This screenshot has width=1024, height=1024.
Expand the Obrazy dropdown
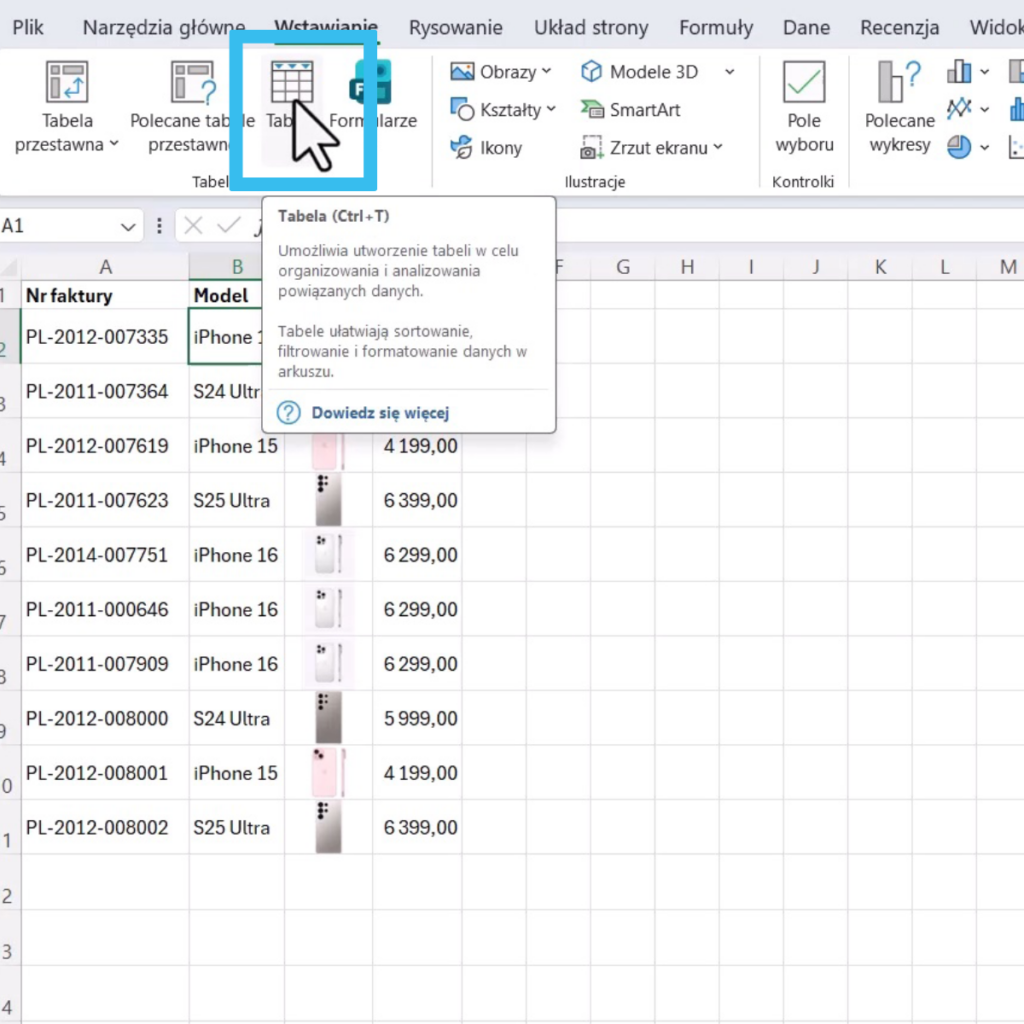pos(546,72)
